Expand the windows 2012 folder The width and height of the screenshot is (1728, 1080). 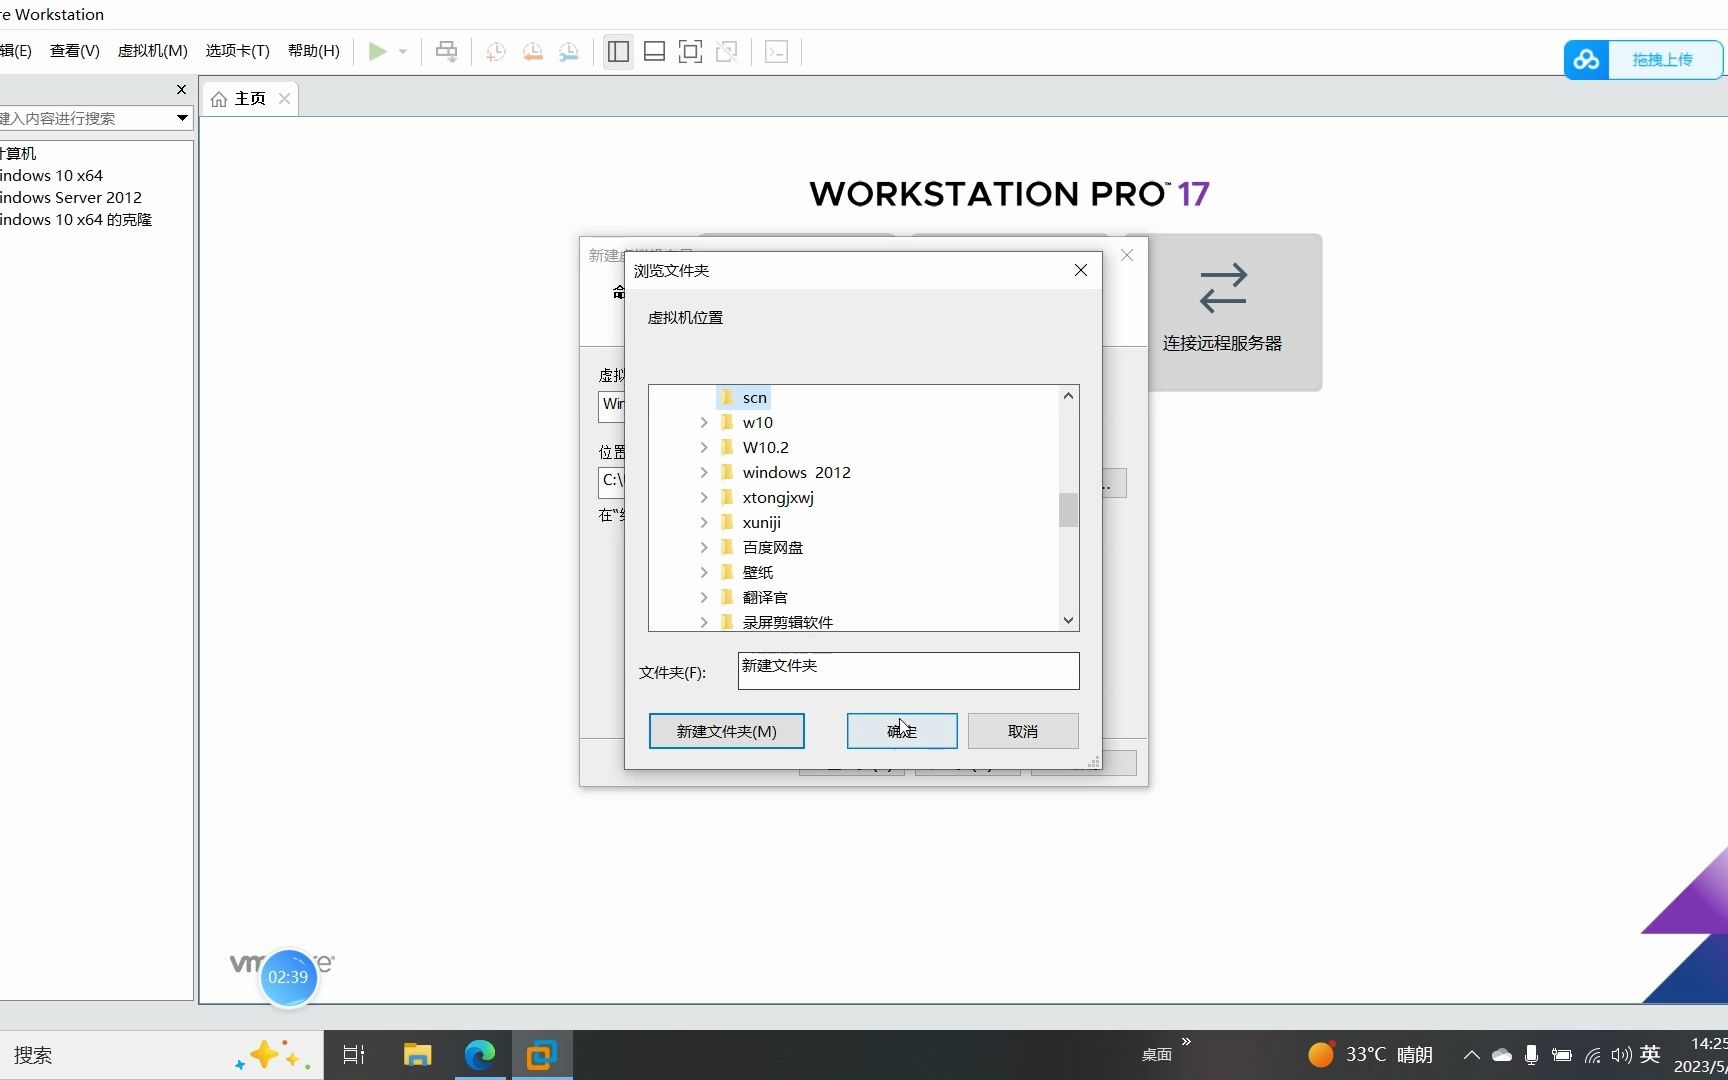pyautogui.click(x=704, y=473)
